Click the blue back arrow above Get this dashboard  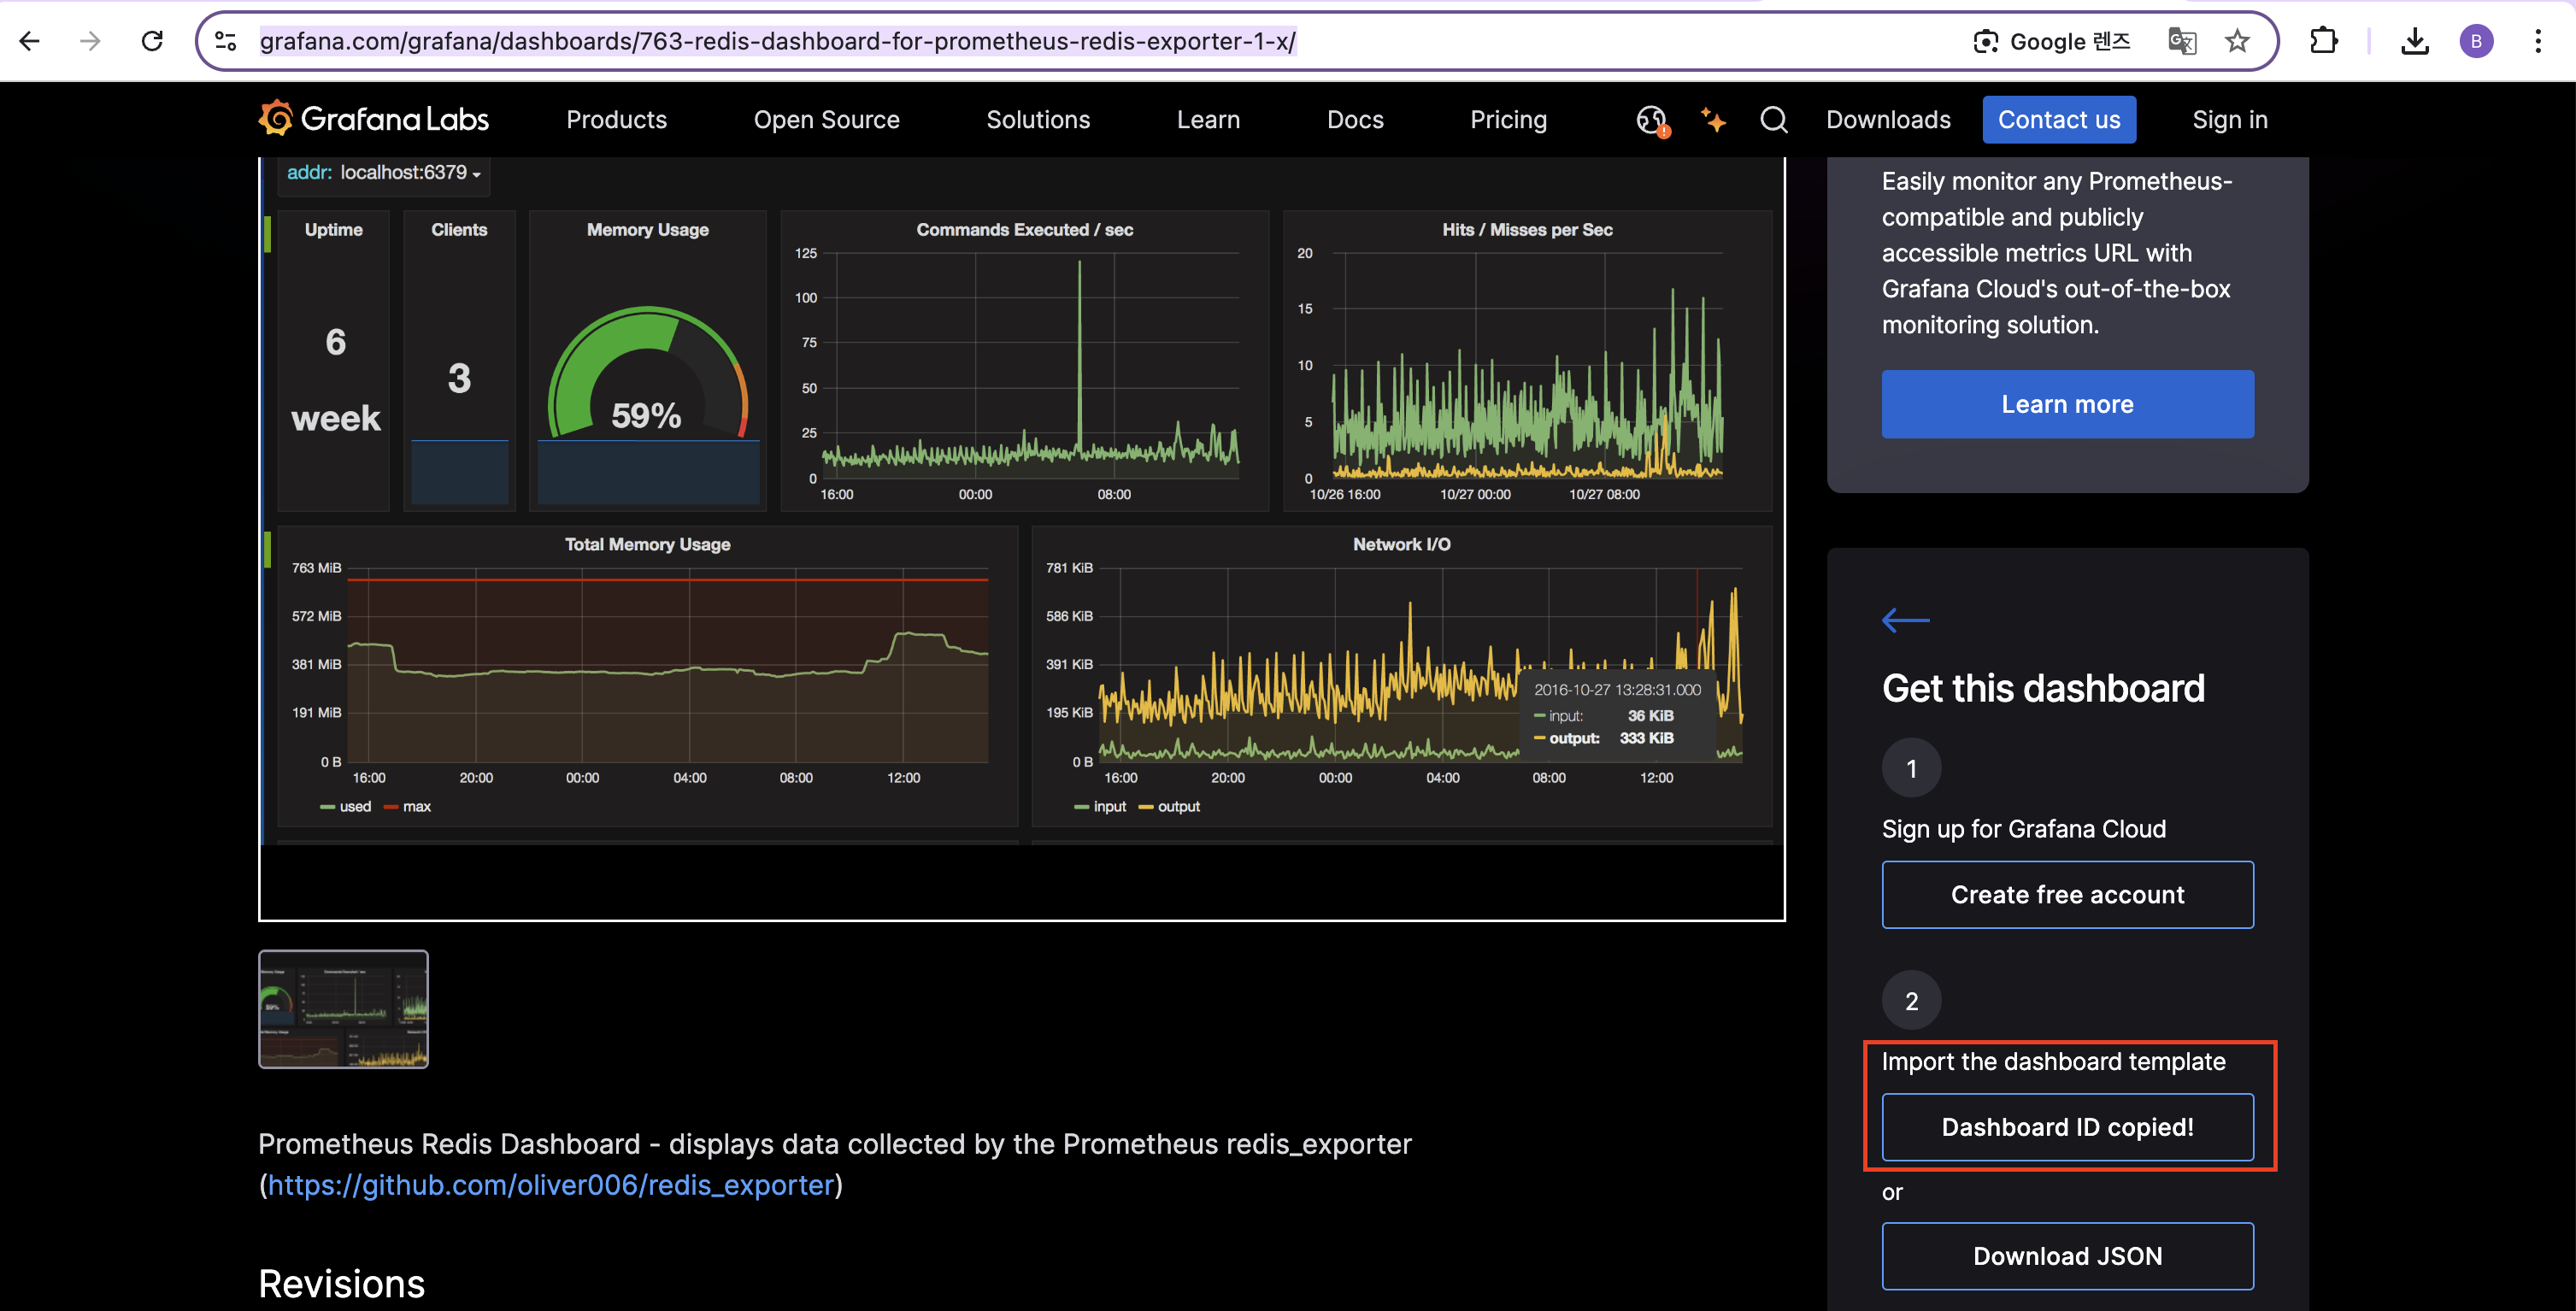coord(1905,620)
